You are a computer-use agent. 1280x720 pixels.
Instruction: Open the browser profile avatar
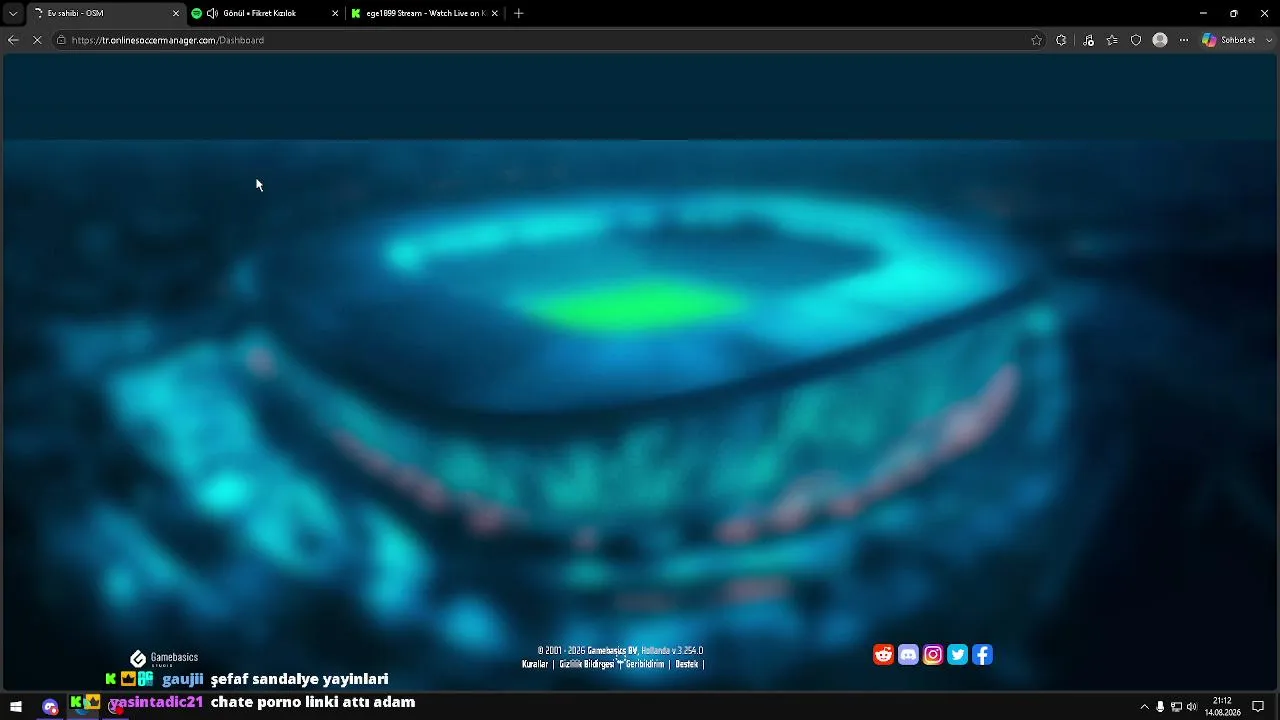coord(1160,40)
